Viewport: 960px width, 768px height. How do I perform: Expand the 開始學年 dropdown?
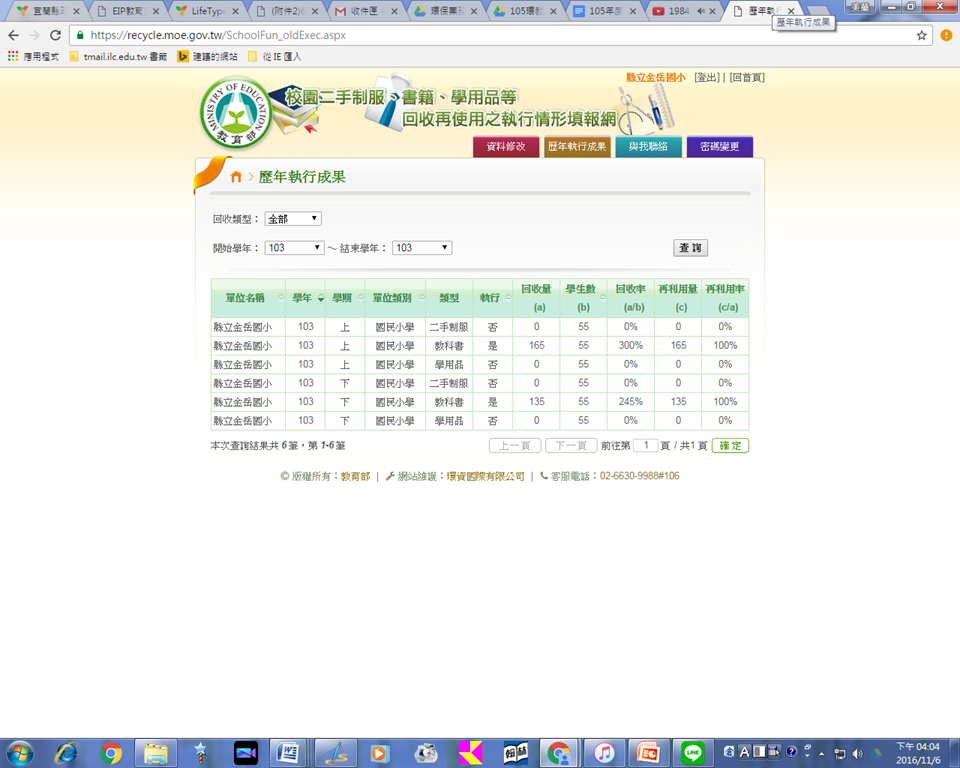[x=294, y=248]
